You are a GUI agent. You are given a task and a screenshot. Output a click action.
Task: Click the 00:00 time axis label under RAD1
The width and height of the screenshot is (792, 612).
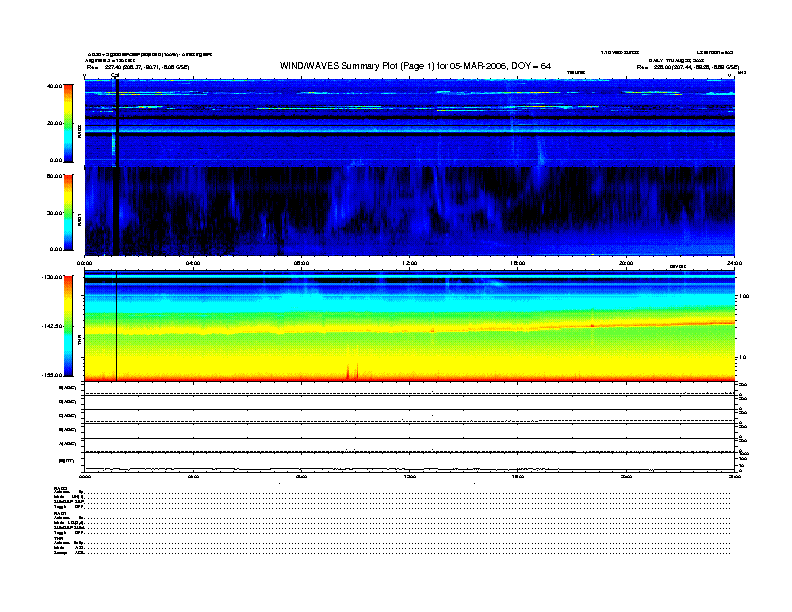point(85,263)
